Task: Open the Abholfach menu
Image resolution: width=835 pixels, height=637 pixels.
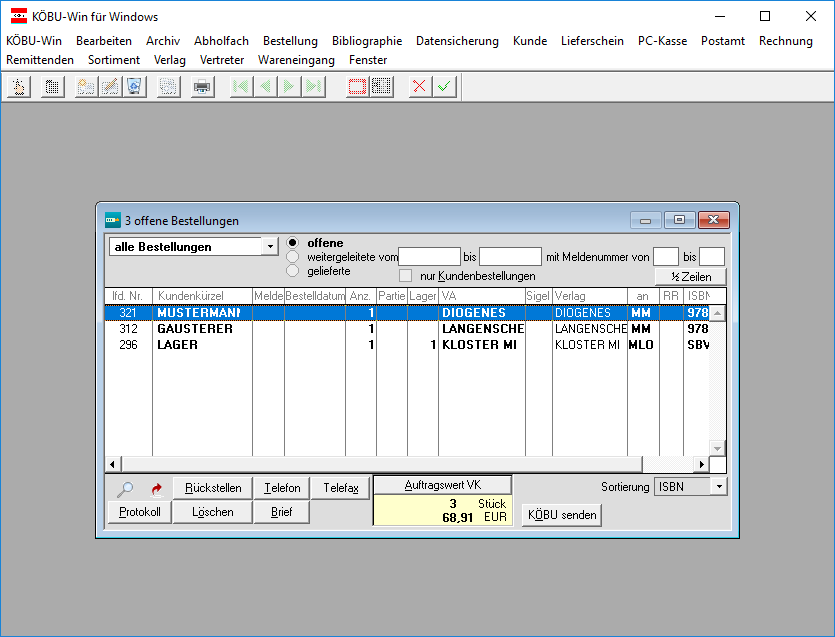Action: click(x=221, y=41)
